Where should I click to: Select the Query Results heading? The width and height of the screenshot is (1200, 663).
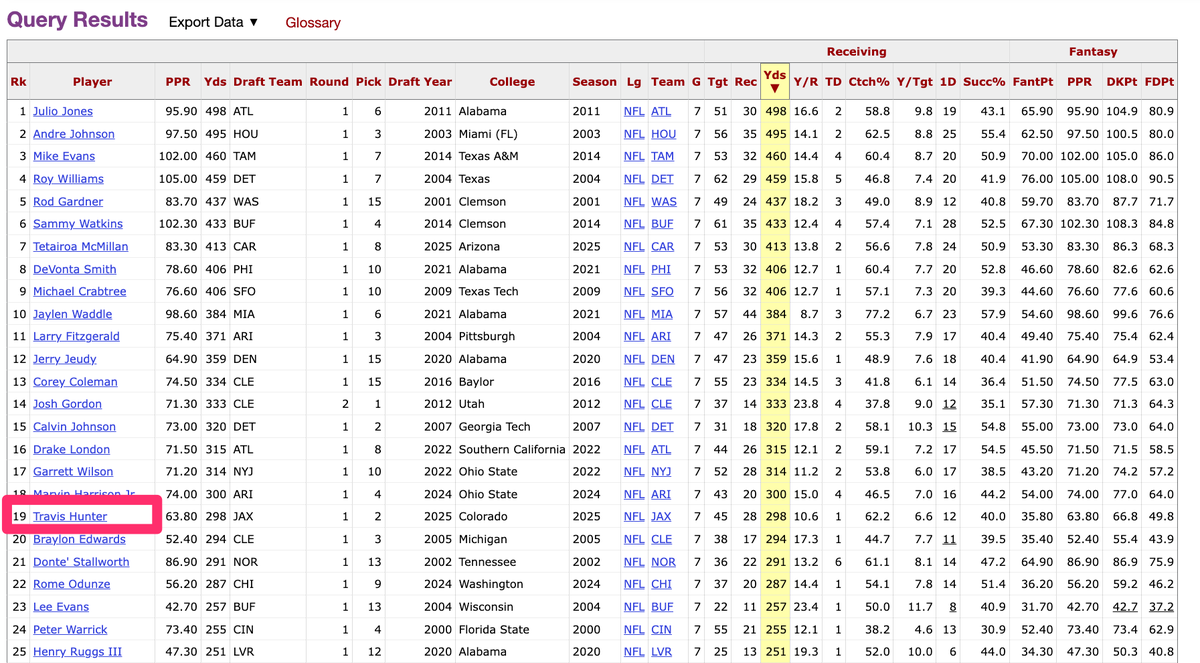click(x=77, y=20)
